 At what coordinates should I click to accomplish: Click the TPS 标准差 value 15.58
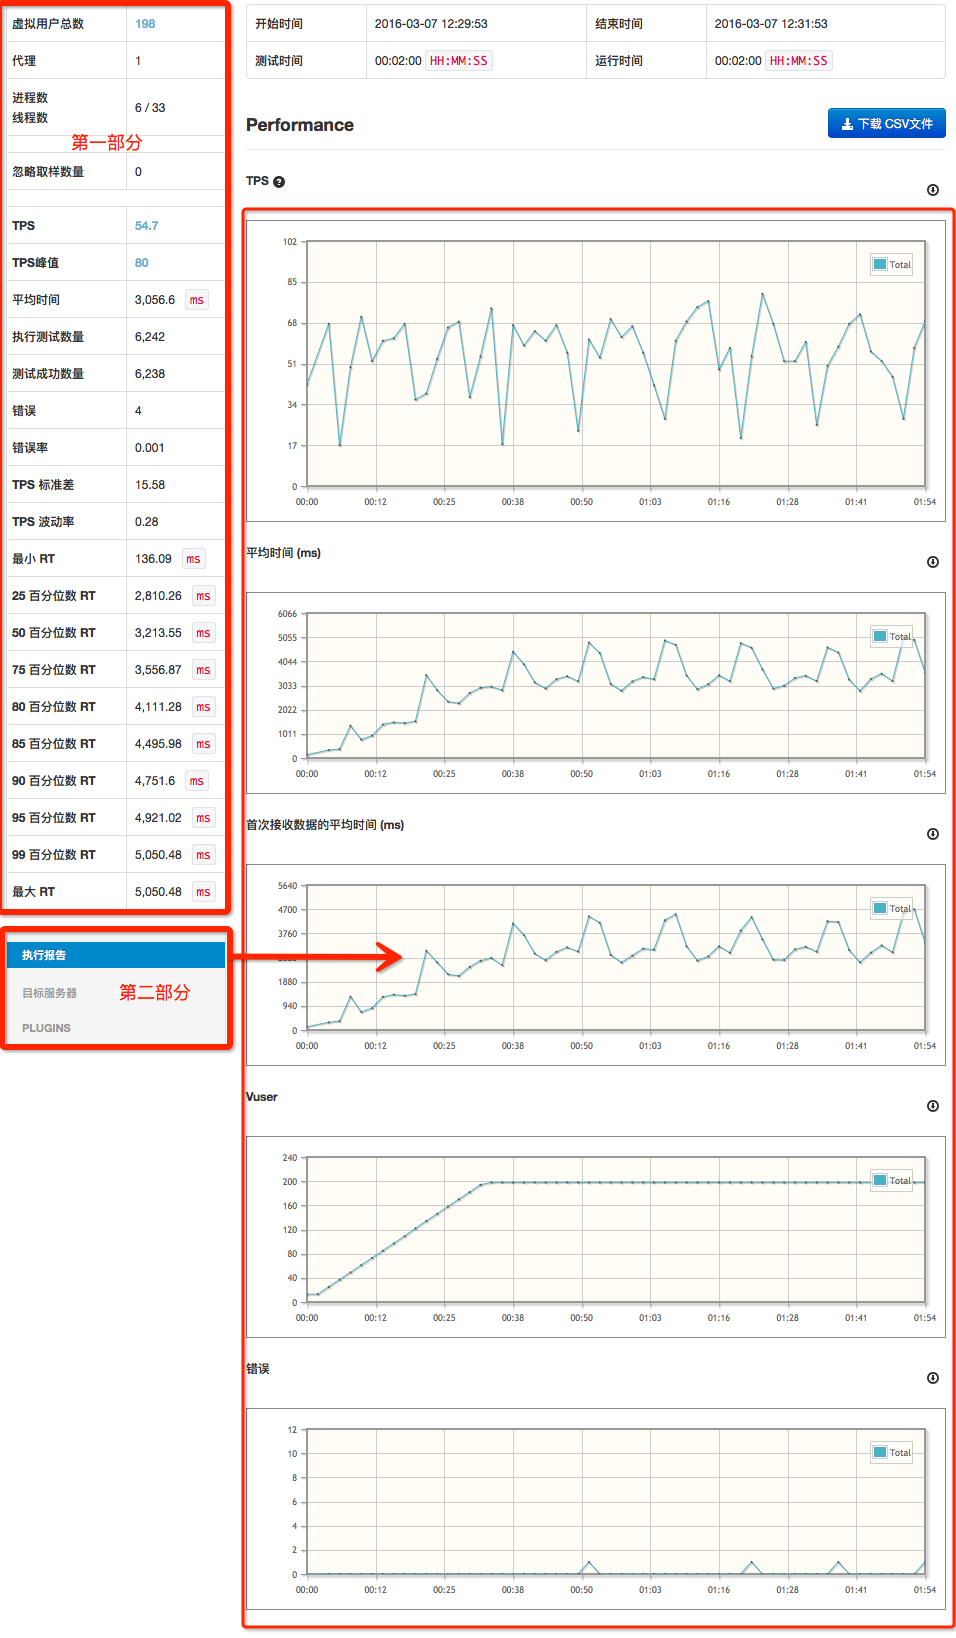pyautogui.click(x=150, y=485)
